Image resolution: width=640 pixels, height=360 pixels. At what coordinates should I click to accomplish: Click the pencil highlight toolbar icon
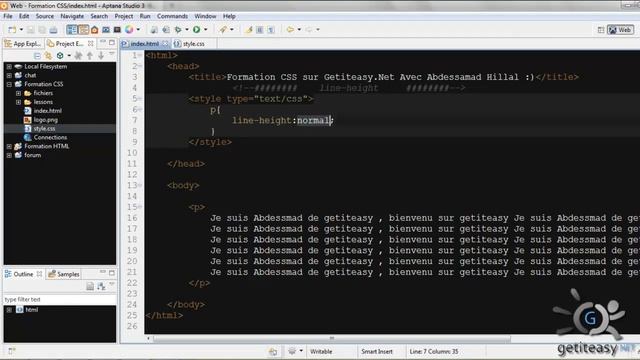249,30
